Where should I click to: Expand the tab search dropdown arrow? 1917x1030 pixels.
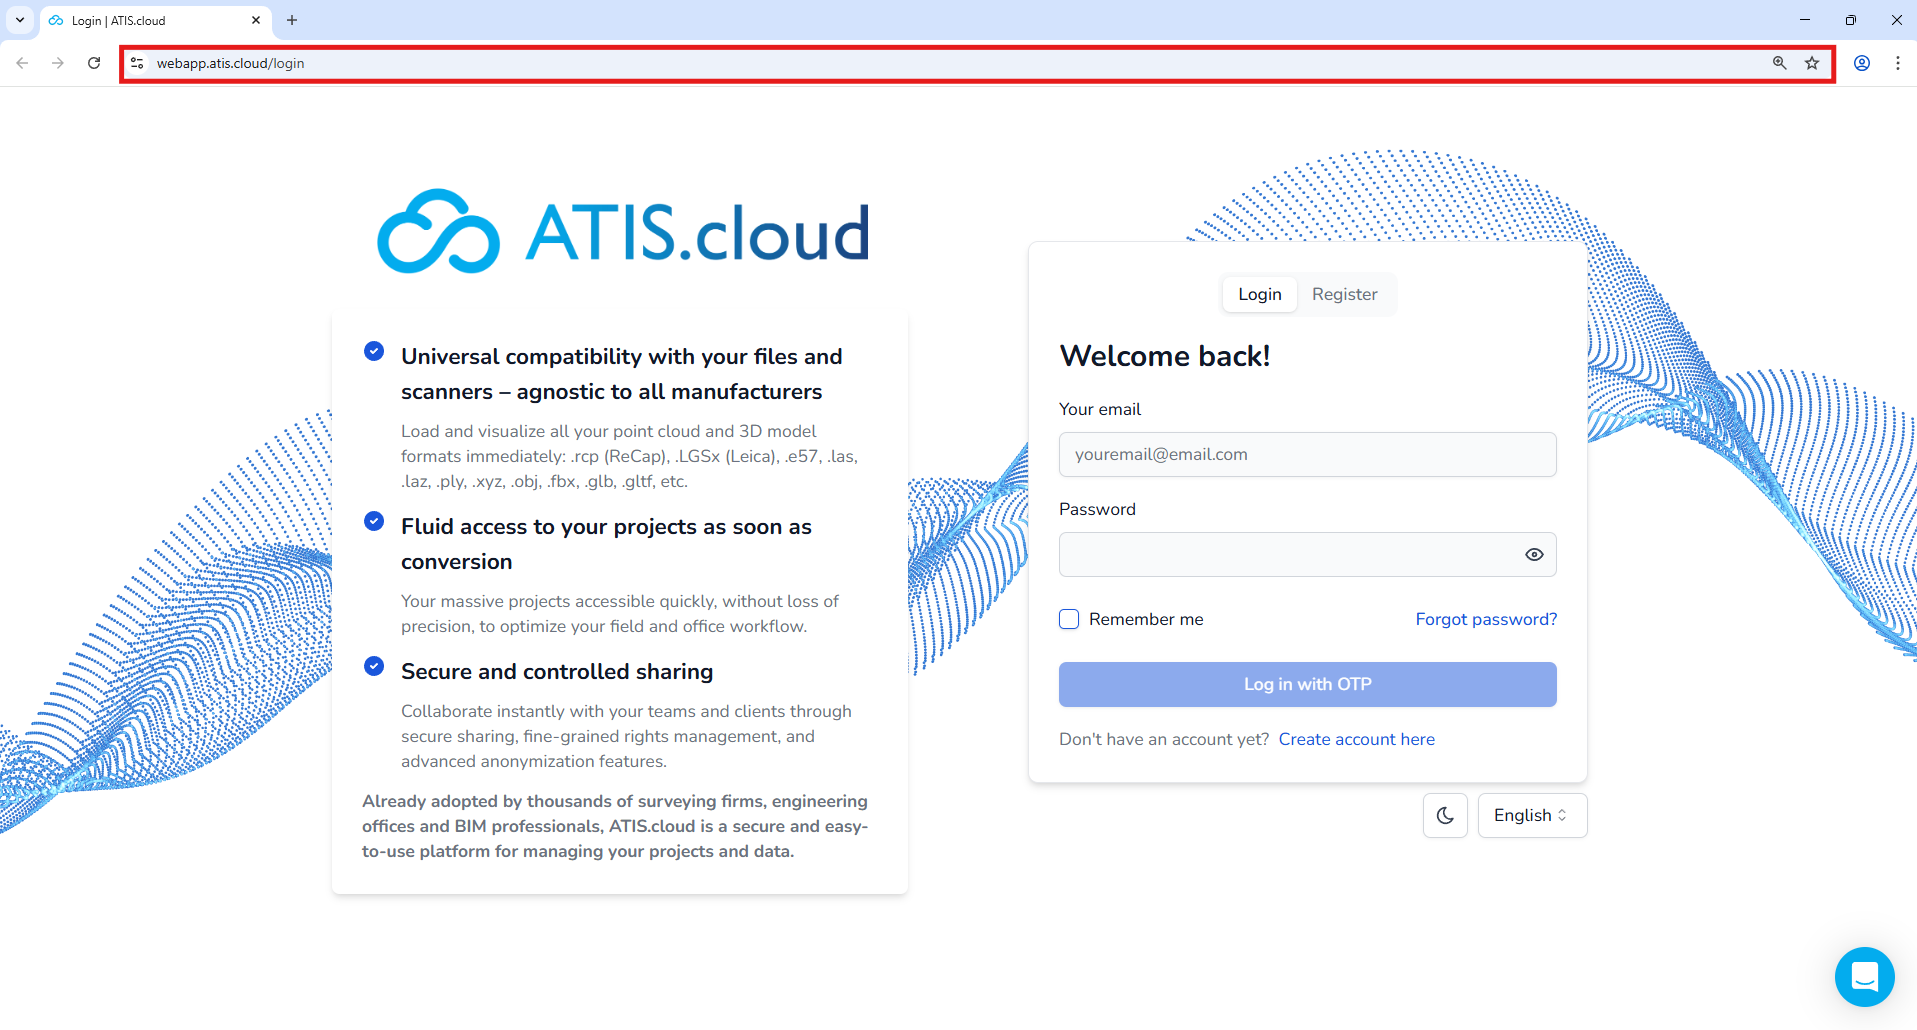pos(20,20)
